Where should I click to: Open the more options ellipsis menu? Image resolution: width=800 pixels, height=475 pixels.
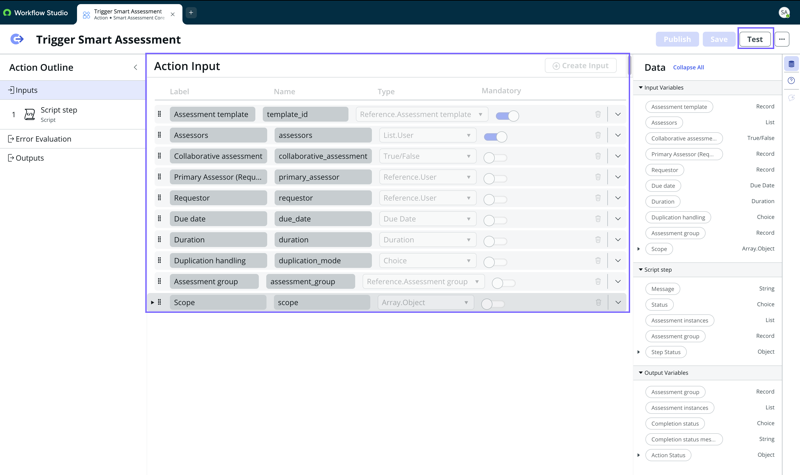782,39
